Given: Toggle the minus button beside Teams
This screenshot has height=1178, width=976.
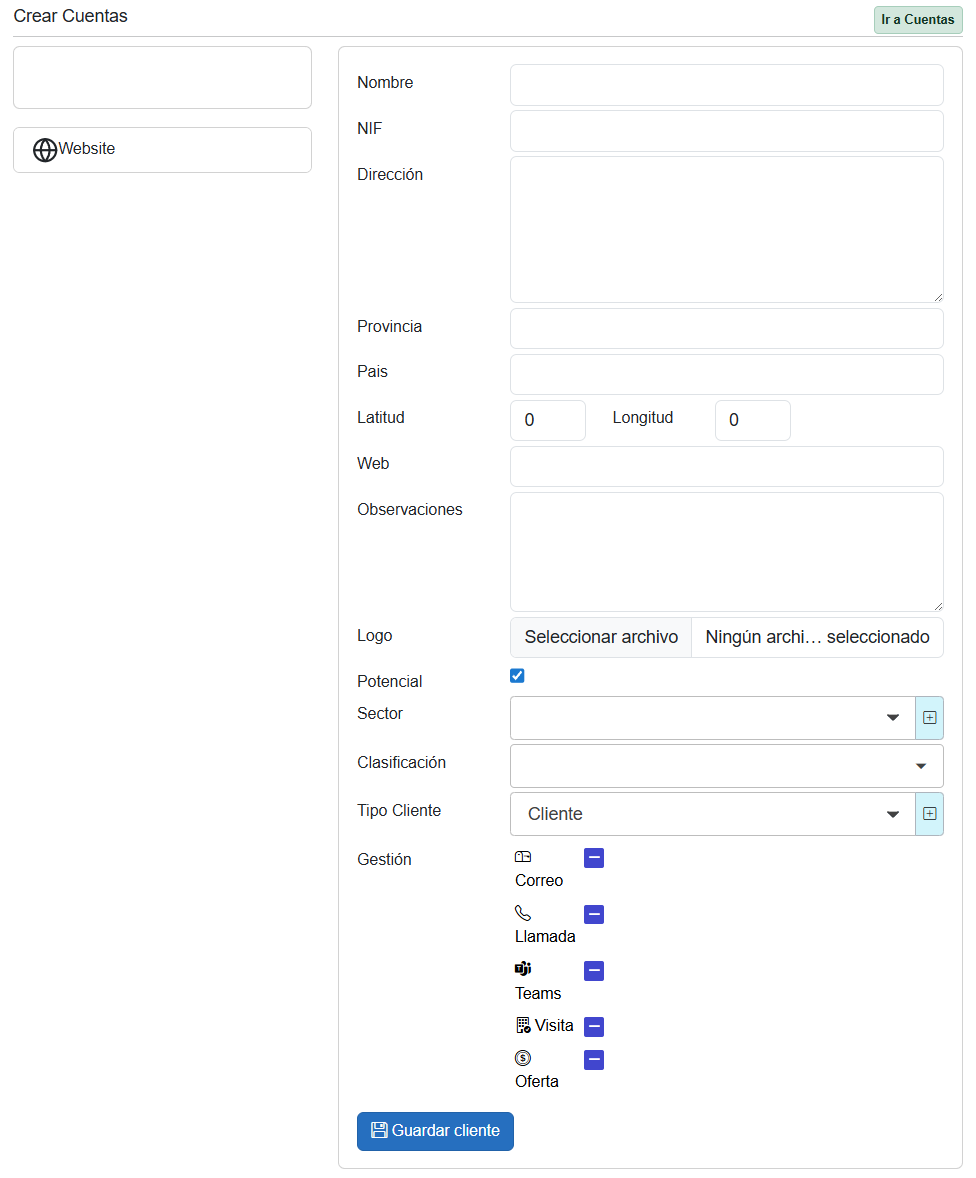Looking at the screenshot, I should [x=594, y=970].
